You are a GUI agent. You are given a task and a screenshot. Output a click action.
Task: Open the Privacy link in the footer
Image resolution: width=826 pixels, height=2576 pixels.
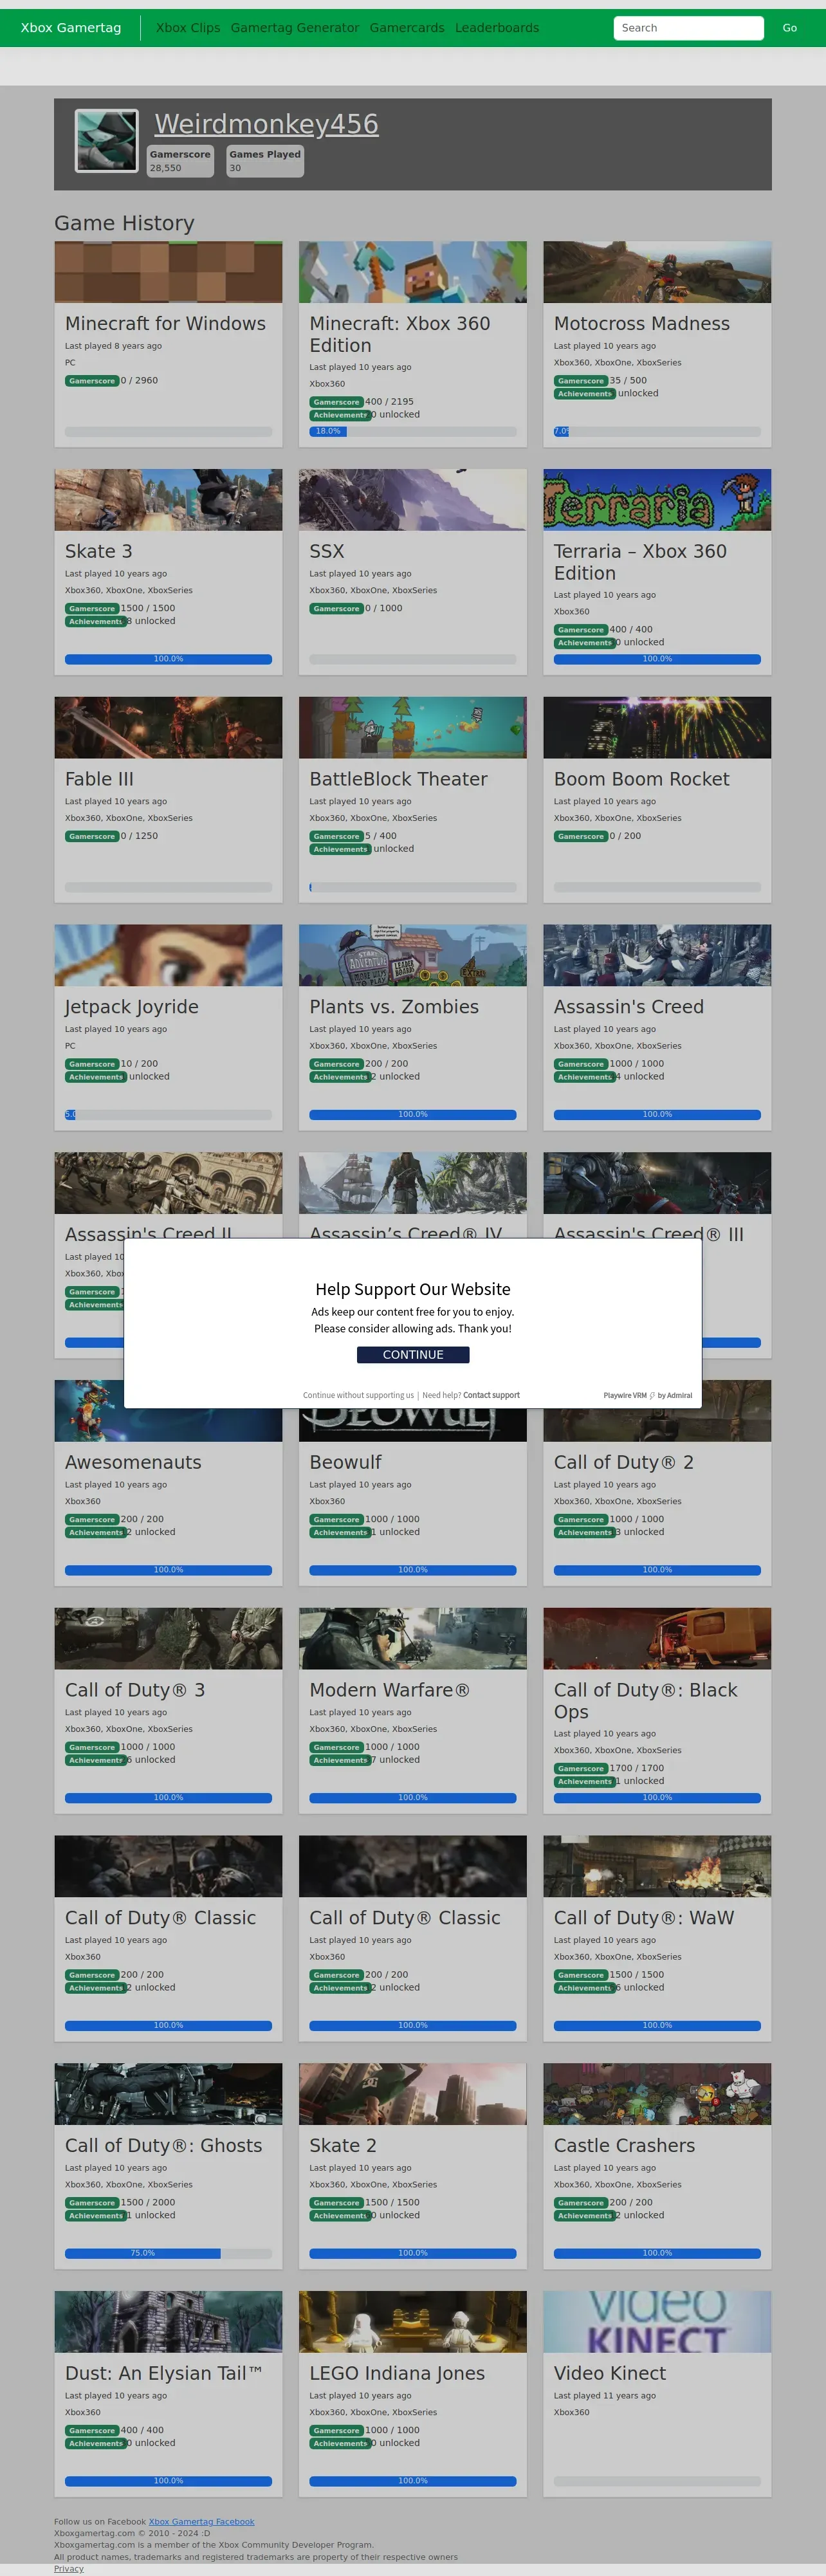click(69, 2568)
